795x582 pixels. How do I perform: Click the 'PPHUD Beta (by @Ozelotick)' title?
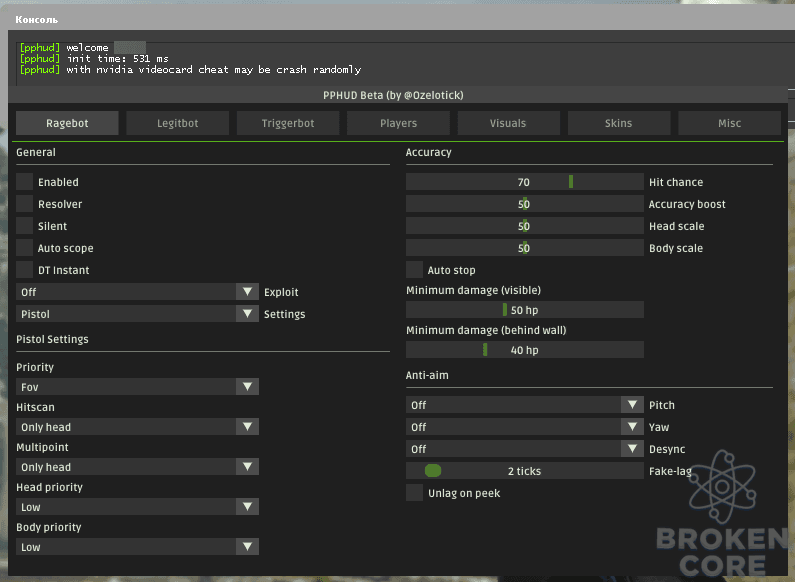pyautogui.click(x=393, y=95)
